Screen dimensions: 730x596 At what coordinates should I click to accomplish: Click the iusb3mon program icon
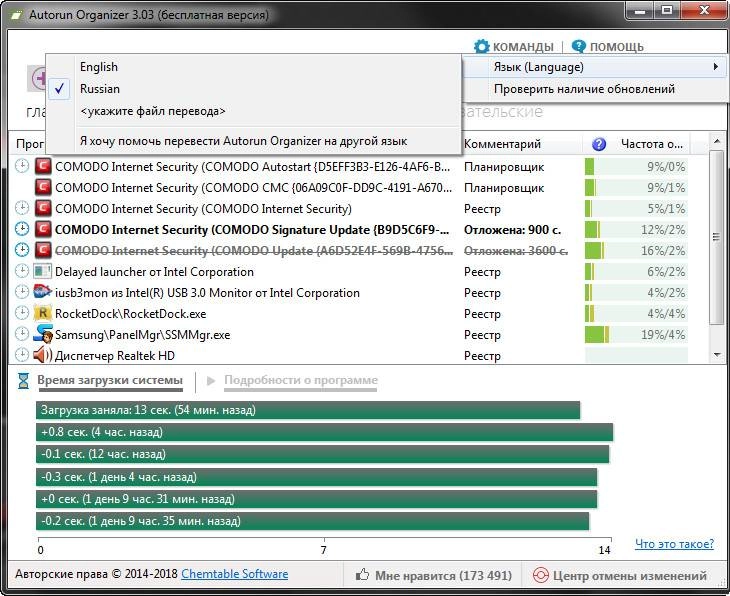tap(42, 292)
